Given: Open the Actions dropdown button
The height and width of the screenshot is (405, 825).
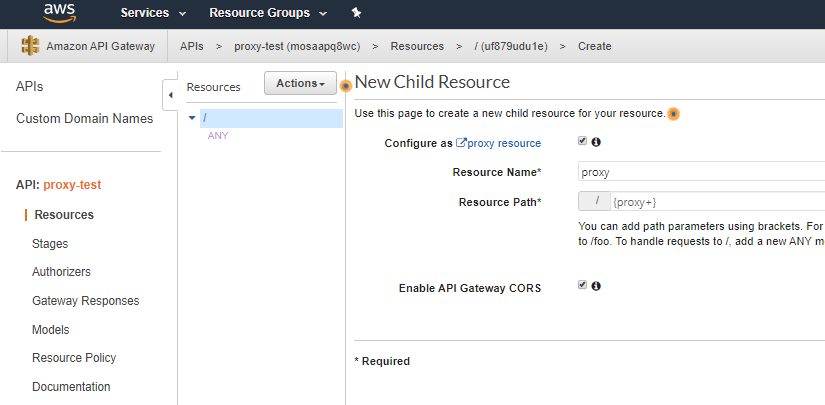Looking at the screenshot, I should 300,84.
